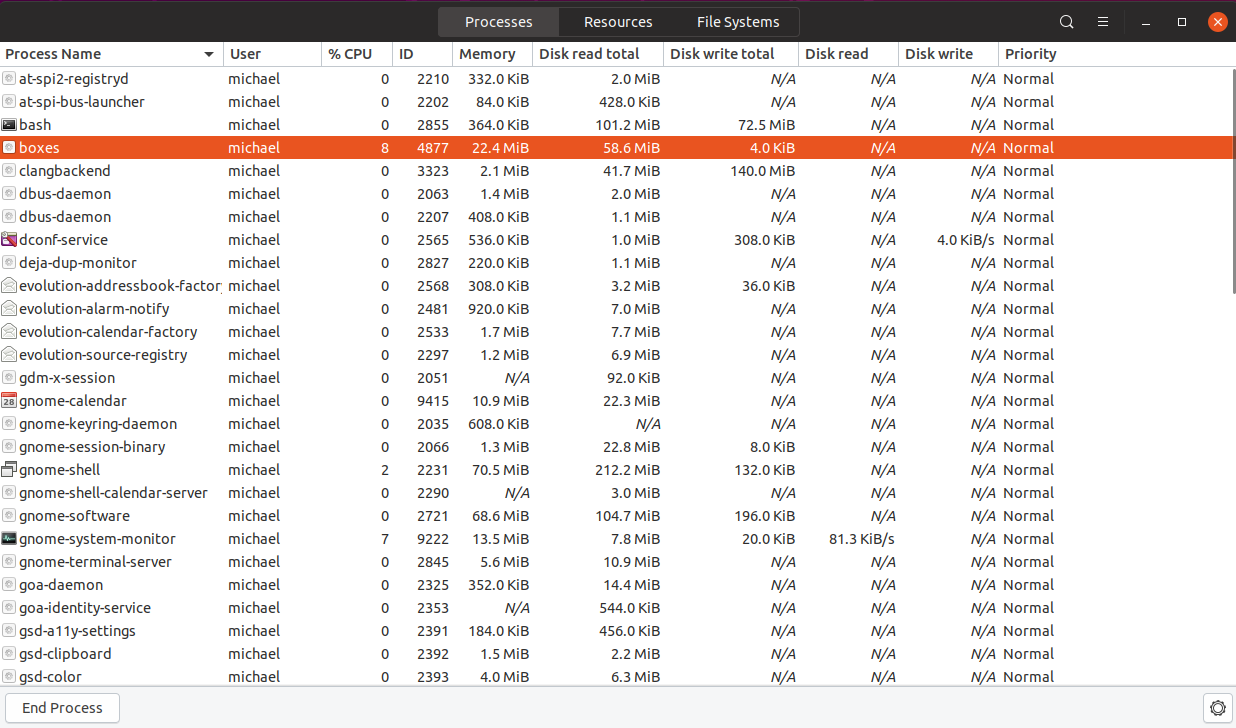
Task: Open the hamburger menu in header bar
Action: pos(1102,22)
